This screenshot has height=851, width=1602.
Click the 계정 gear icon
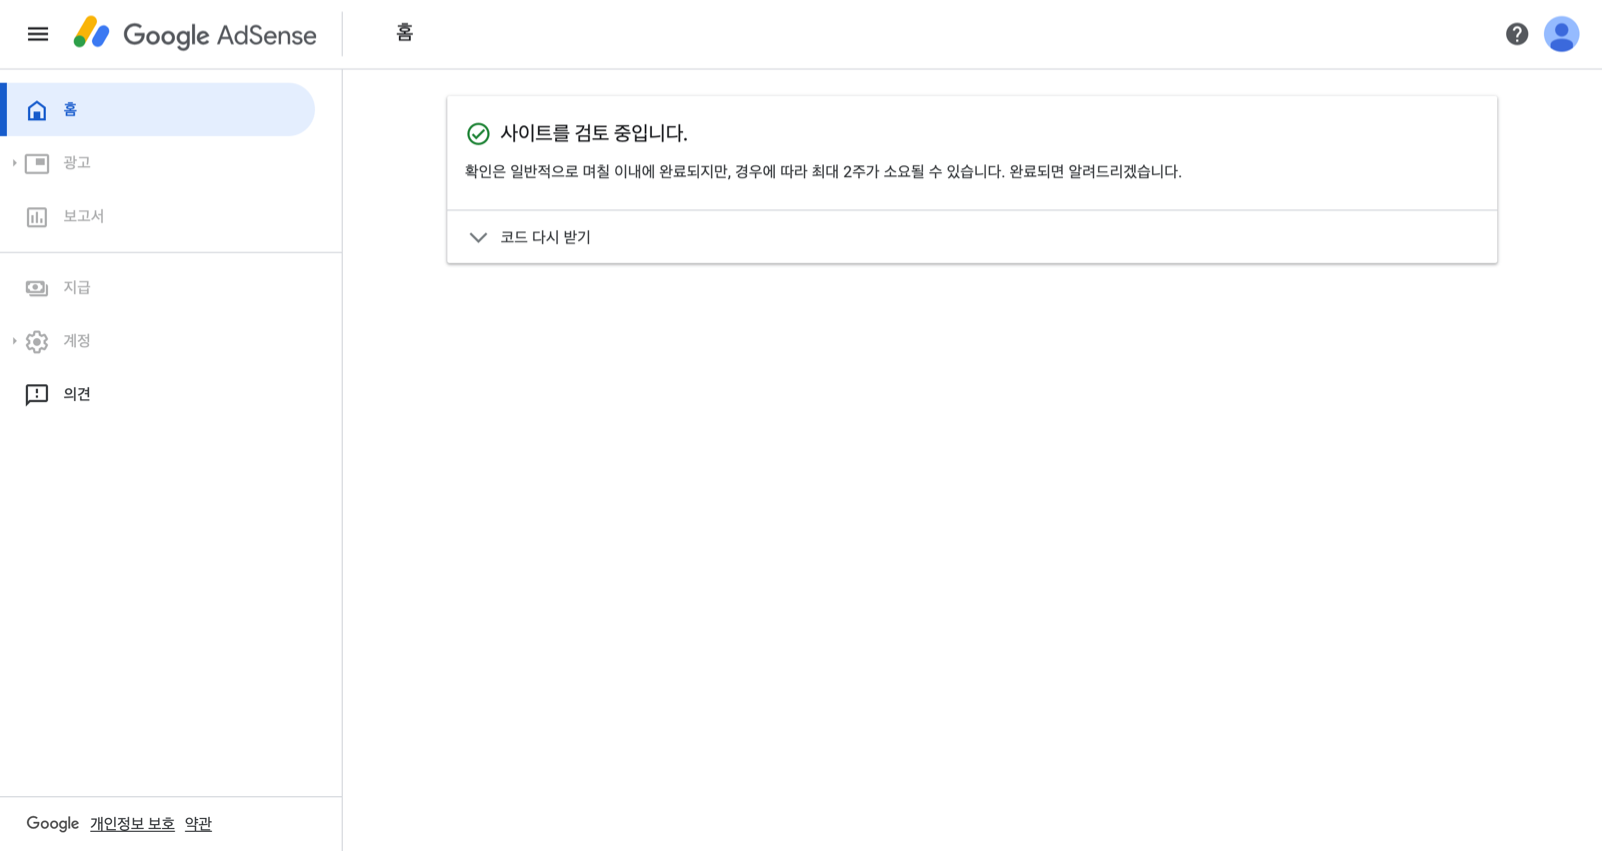click(37, 341)
